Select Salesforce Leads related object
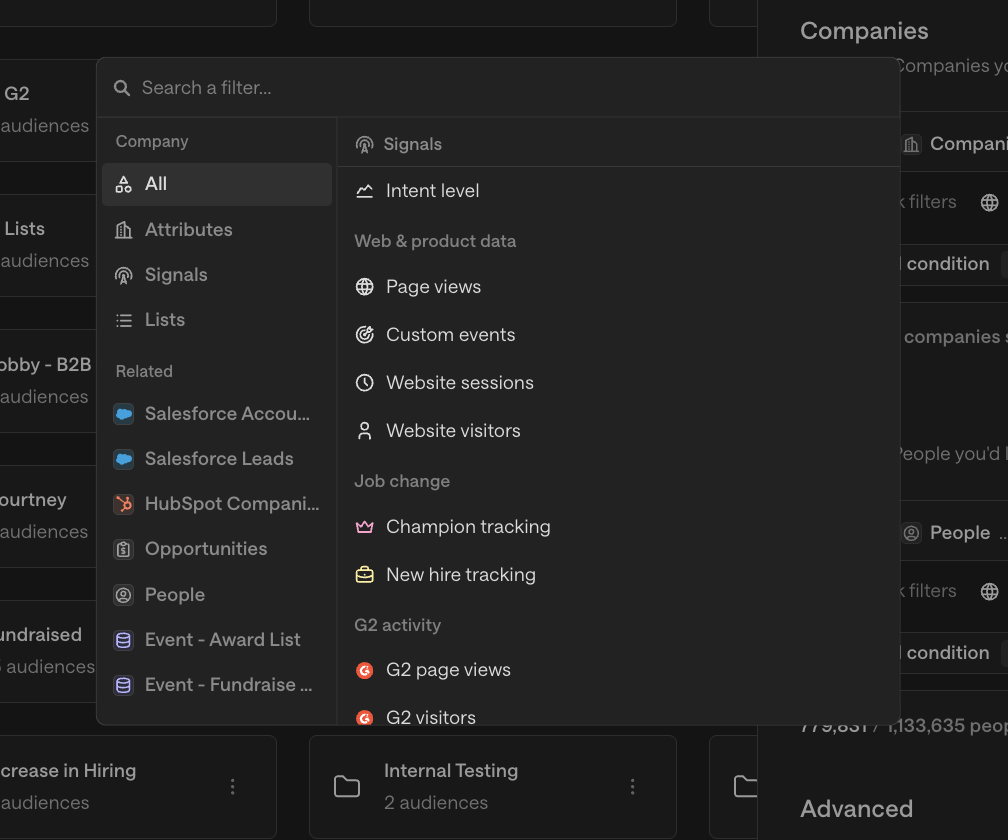This screenshot has width=1008, height=840. [x=217, y=459]
